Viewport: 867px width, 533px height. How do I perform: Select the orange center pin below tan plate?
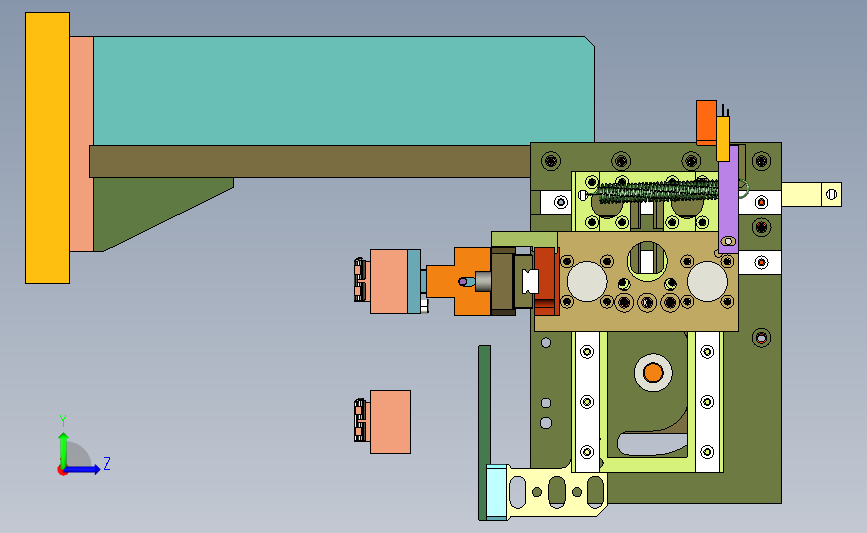[x=653, y=373]
